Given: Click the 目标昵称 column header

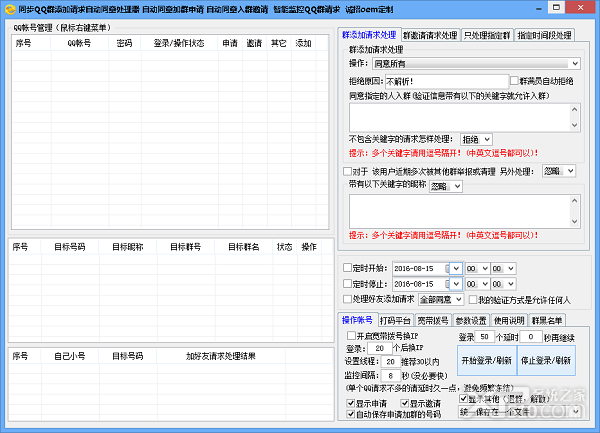Looking at the screenshot, I should point(128,247).
